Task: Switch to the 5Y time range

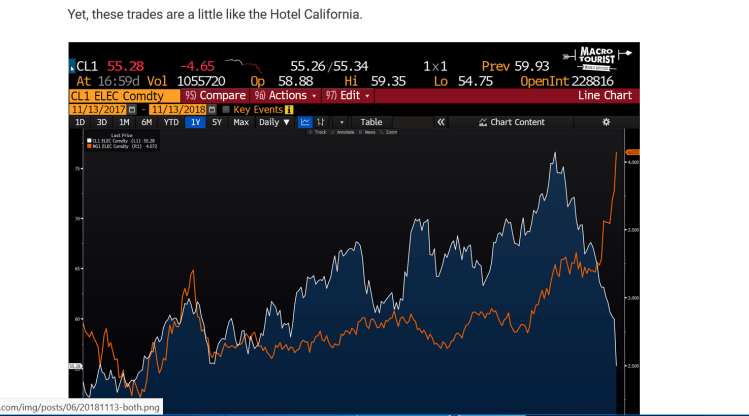Action: (217, 122)
